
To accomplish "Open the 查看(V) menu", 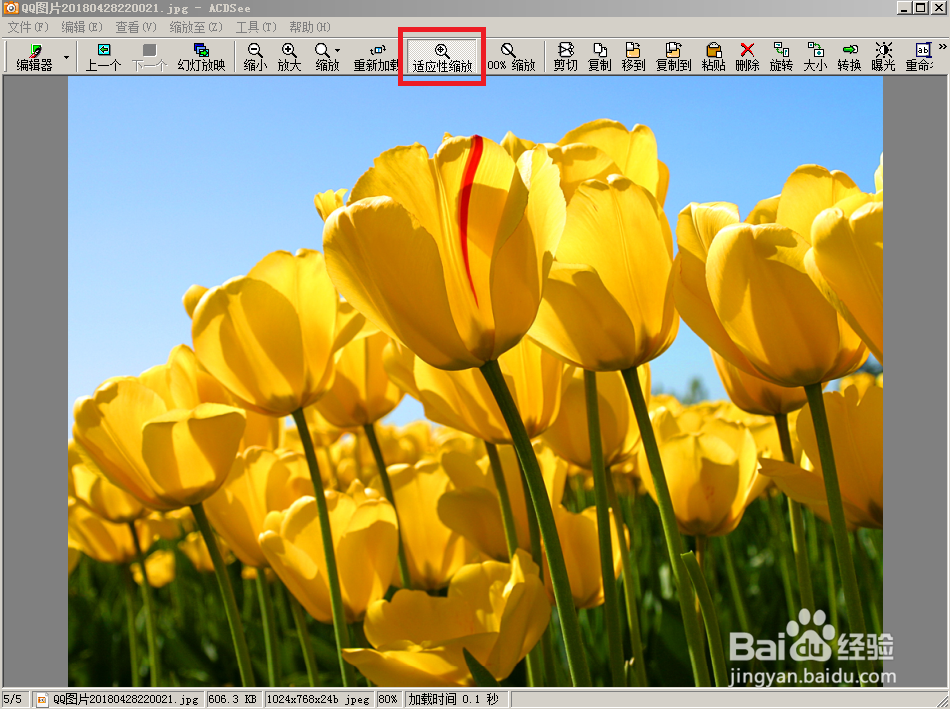I will (x=136, y=27).
